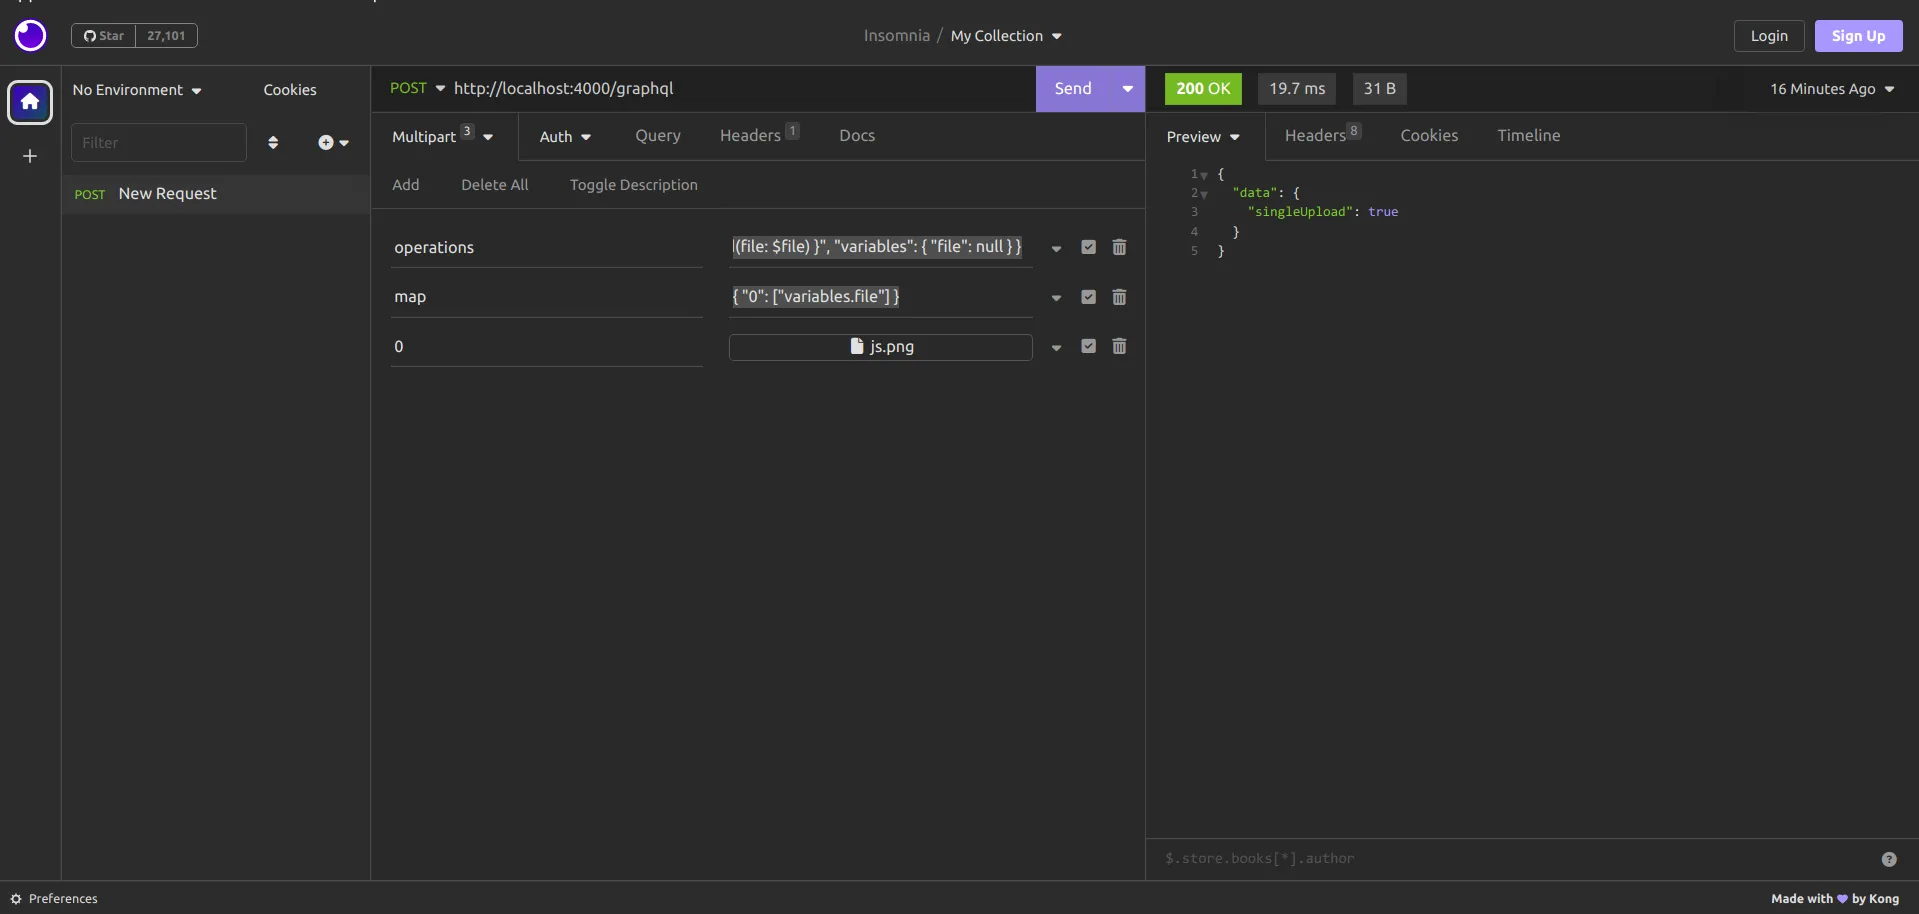
Task: Switch to the Query tab
Action: (x=657, y=136)
